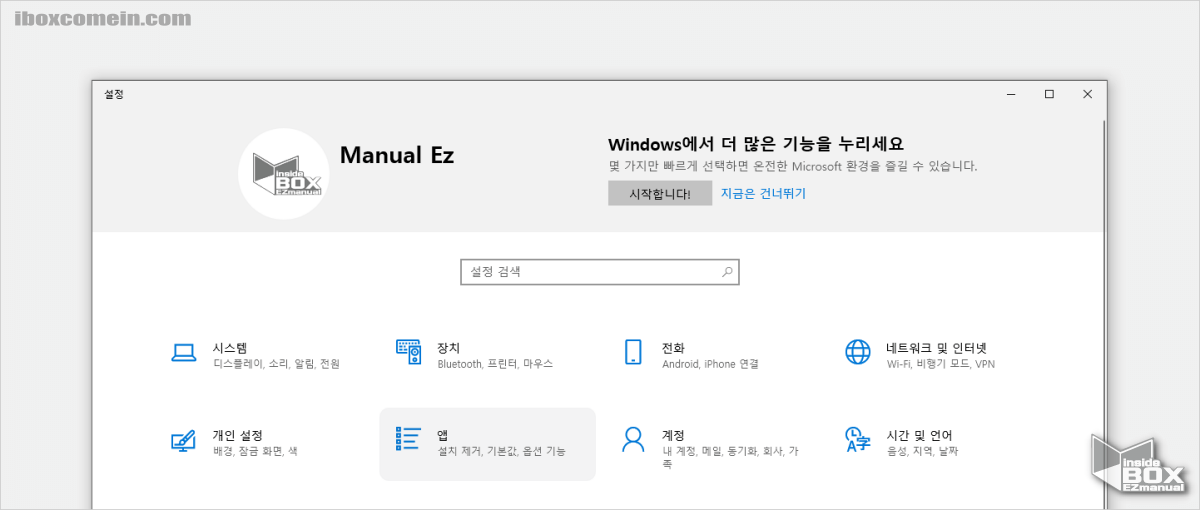Image resolution: width=1200 pixels, height=510 pixels.
Task: Click the 시스템 title text
Action: pos(230,348)
